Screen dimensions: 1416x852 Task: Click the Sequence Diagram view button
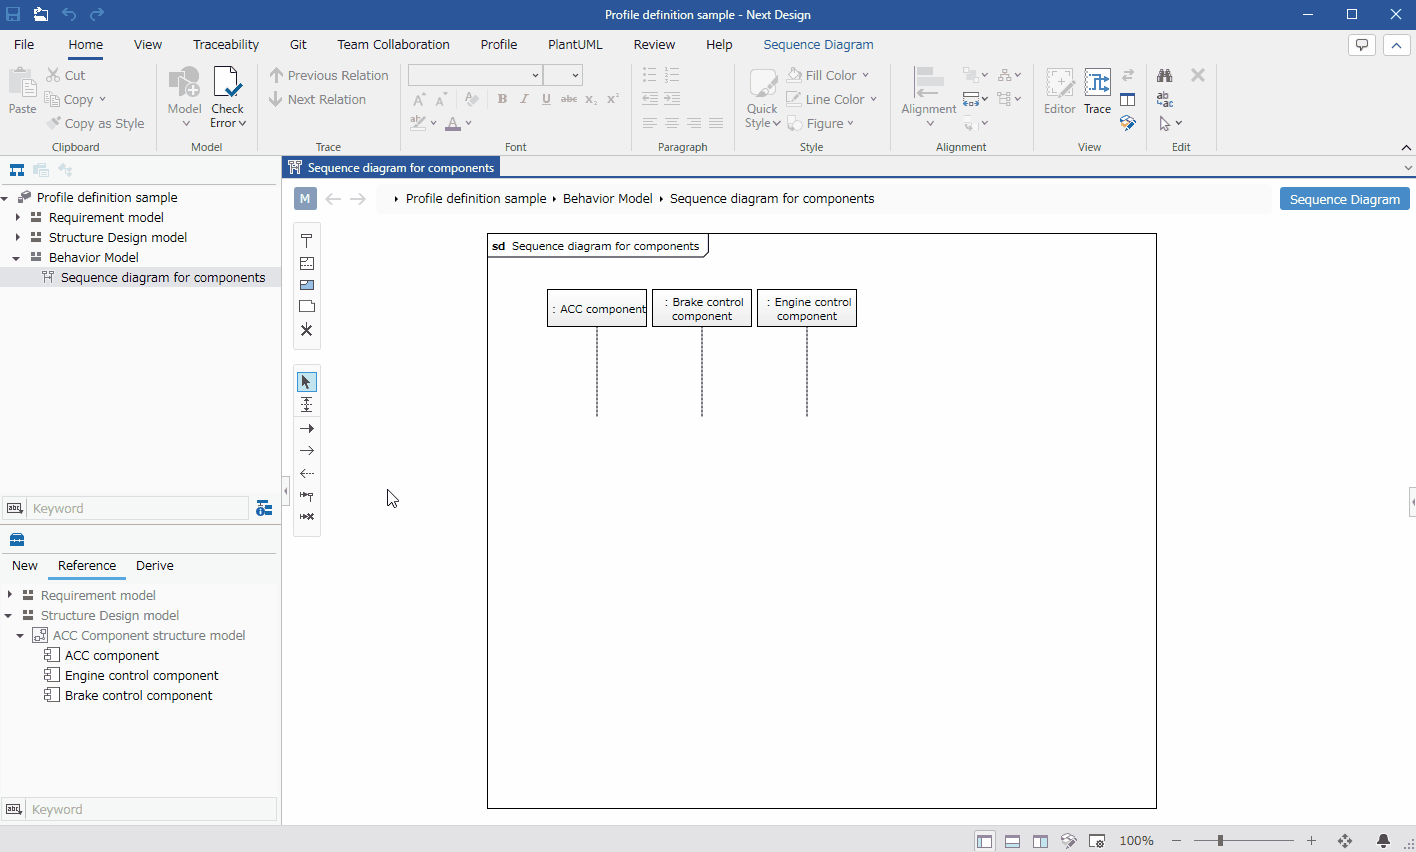pyautogui.click(x=1345, y=199)
